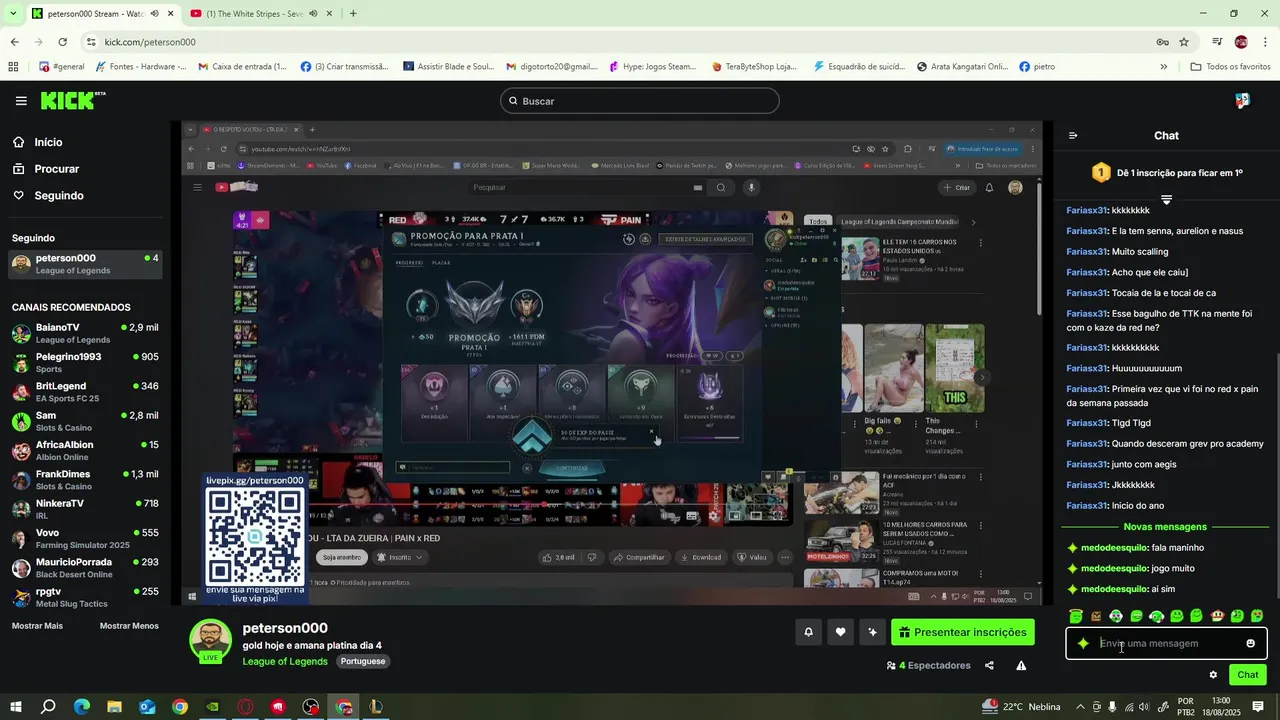This screenshot has width=1280, height=720.
Task: Open the followed channel peterson000
Action: click(x=85, y=264)
